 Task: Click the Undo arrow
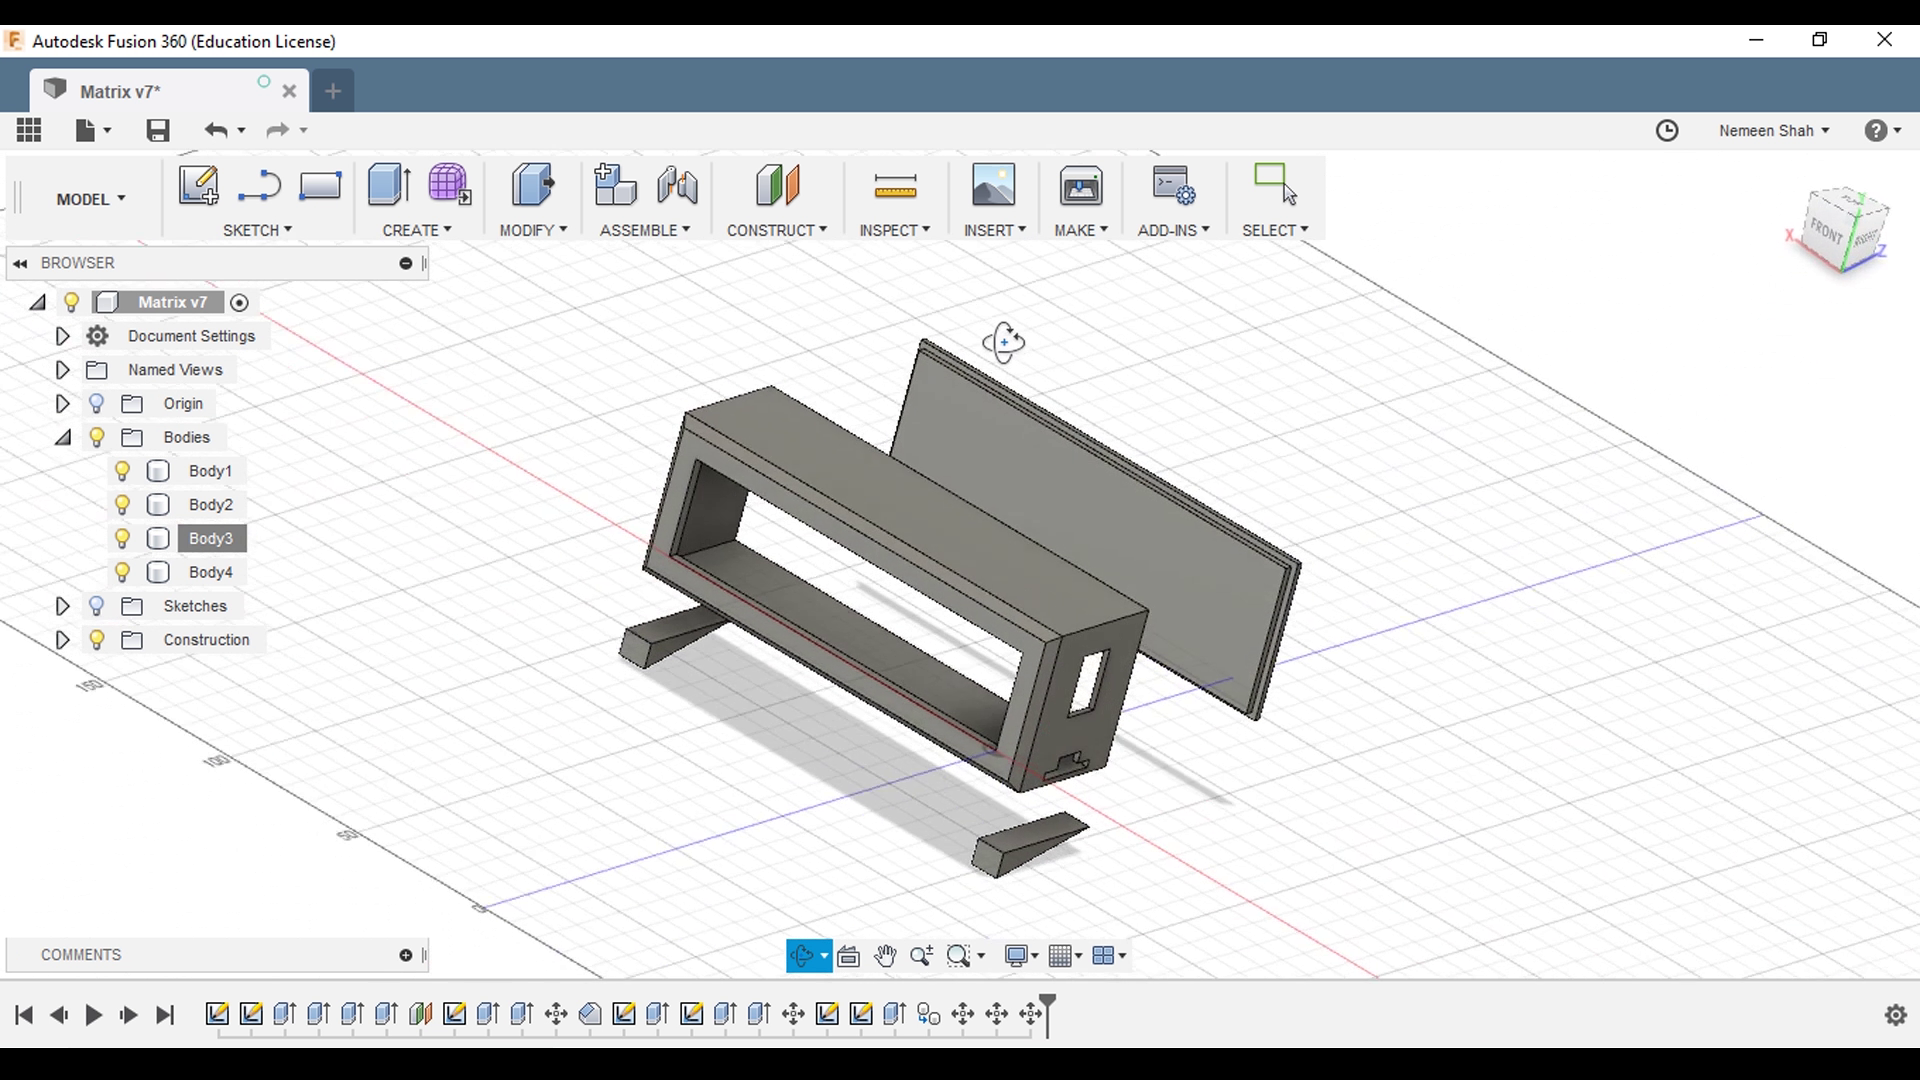(216, 130)
